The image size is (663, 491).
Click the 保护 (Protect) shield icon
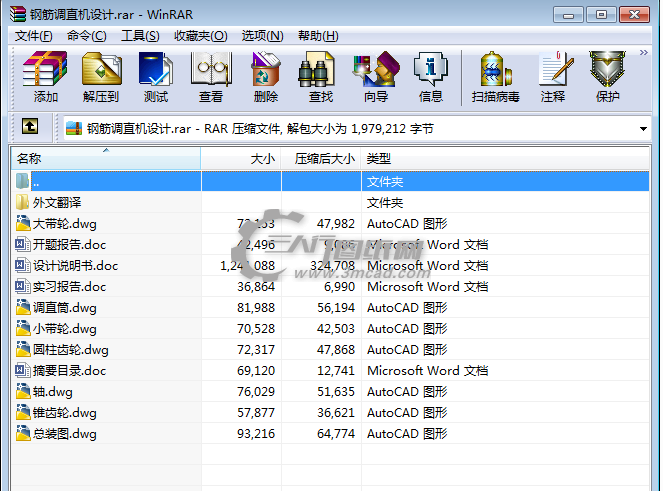pyautogui.click(x=608, y=77)
